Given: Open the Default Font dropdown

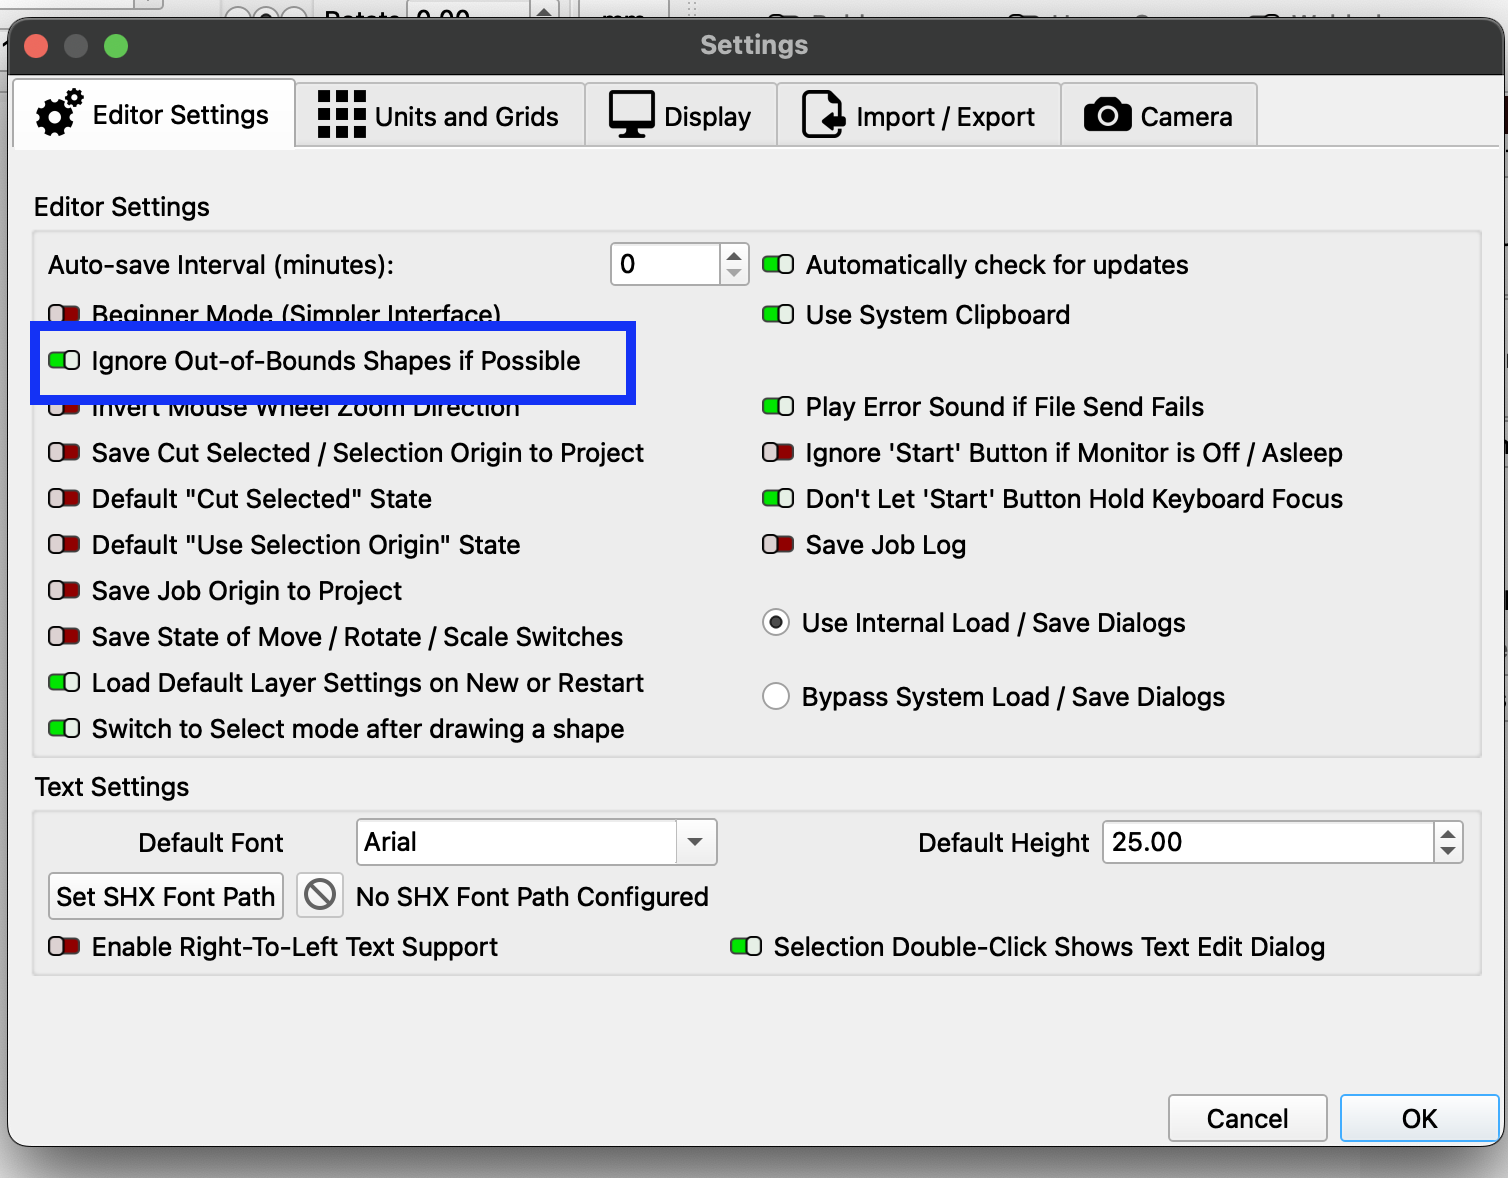Looking at the screenshot, I should click(x=695, y=842).
